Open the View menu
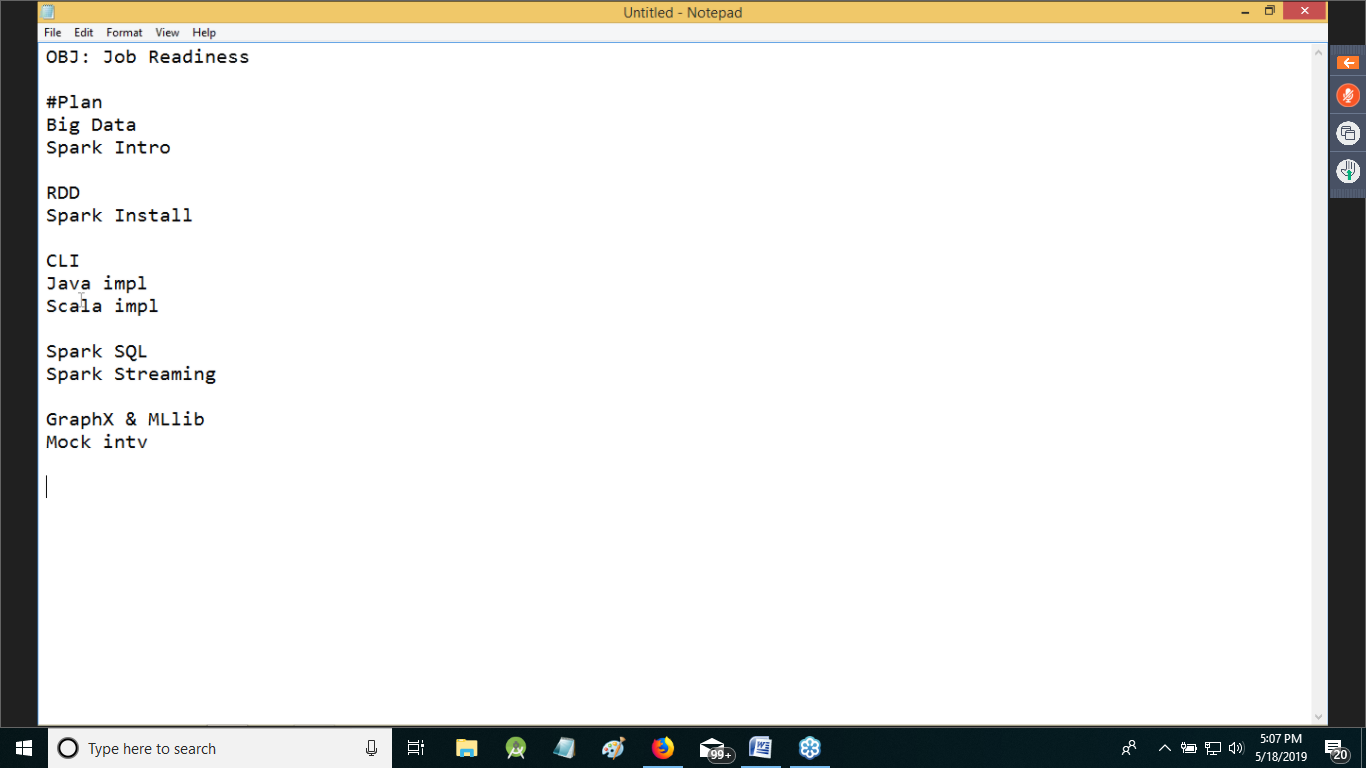Image resolution: width=1366 pixels, height=768 pixels. [x=167, y=33]
